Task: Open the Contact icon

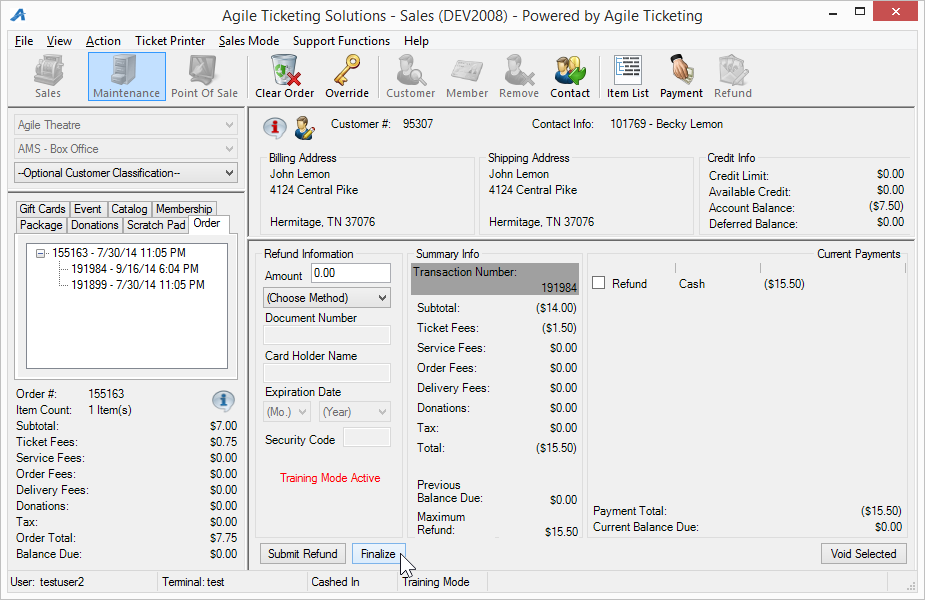Action: click(x=570, y=77)
